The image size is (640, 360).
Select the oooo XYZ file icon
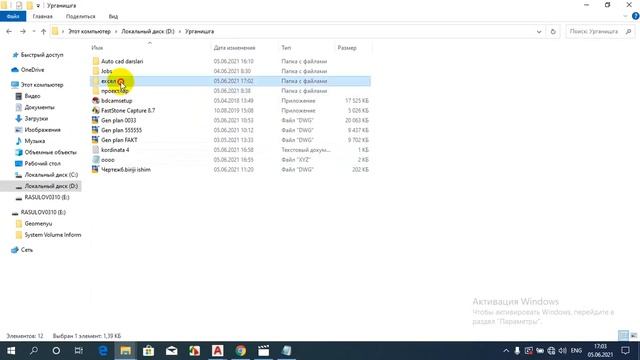tap(96, 160)
